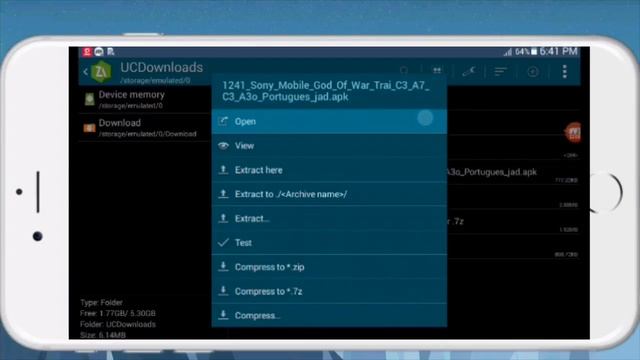Tap the orange floating action button

tap(573, 133)
